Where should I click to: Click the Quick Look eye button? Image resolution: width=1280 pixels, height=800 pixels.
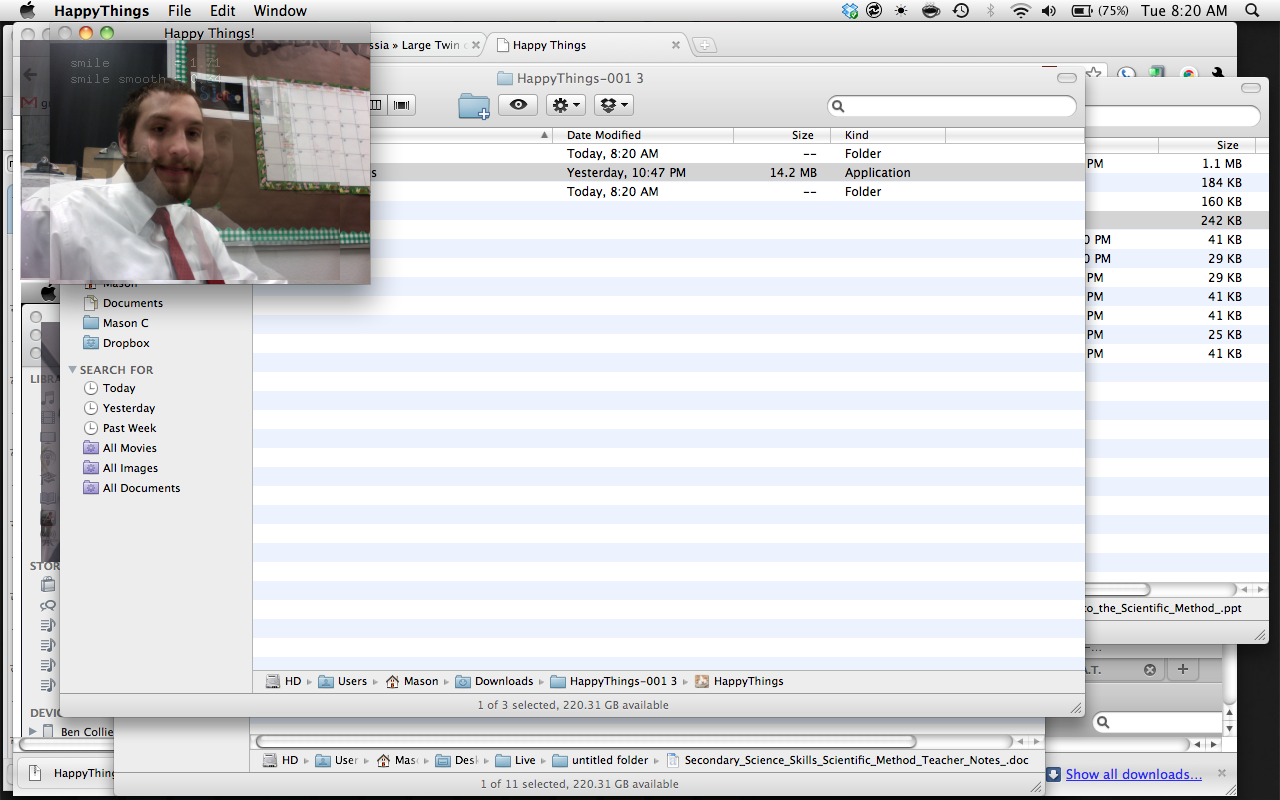[x=518, y=105]
